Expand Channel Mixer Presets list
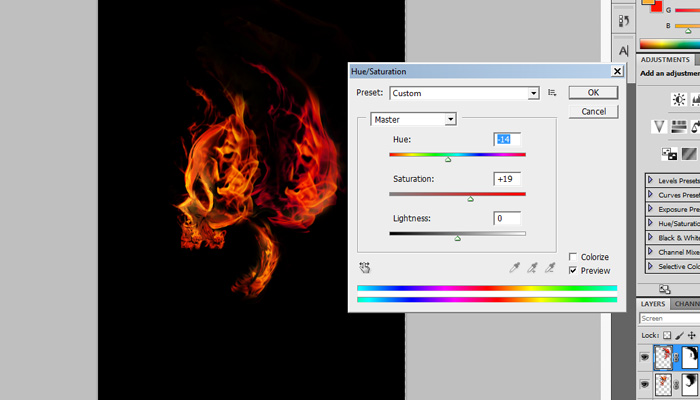700x400 pixels. pyautogui.click(x=650, y=251)
